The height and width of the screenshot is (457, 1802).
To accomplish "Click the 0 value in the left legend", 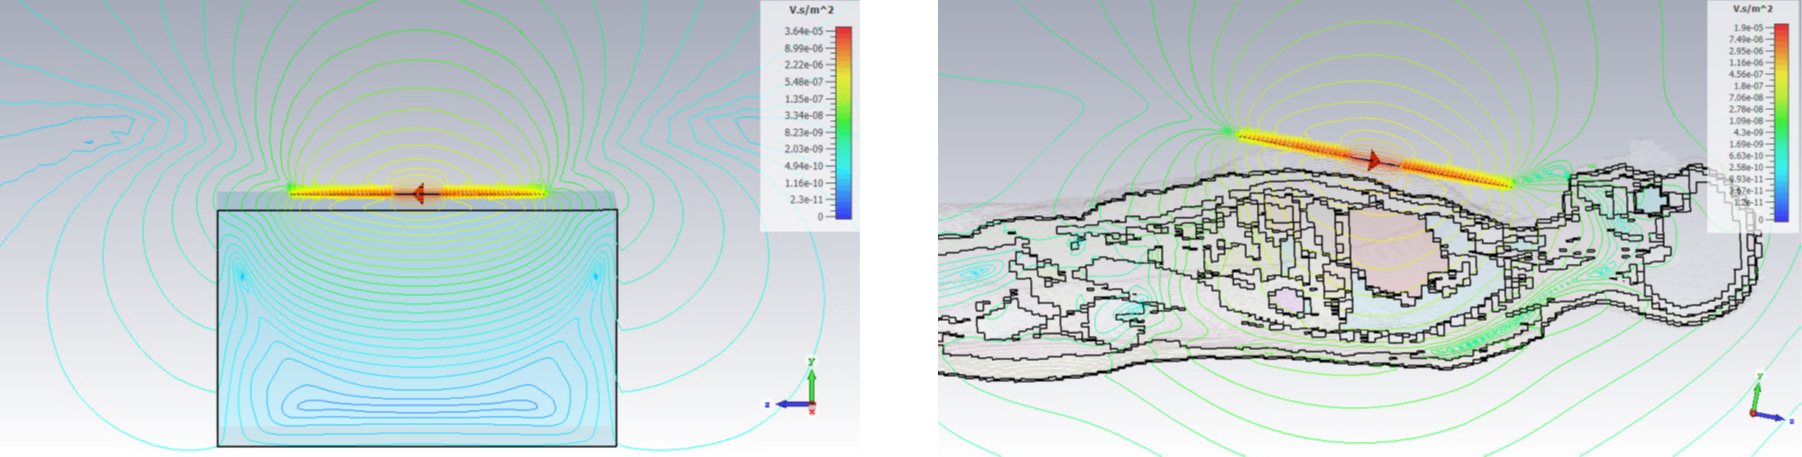I will pyautogui.click(x=820, y=216).
